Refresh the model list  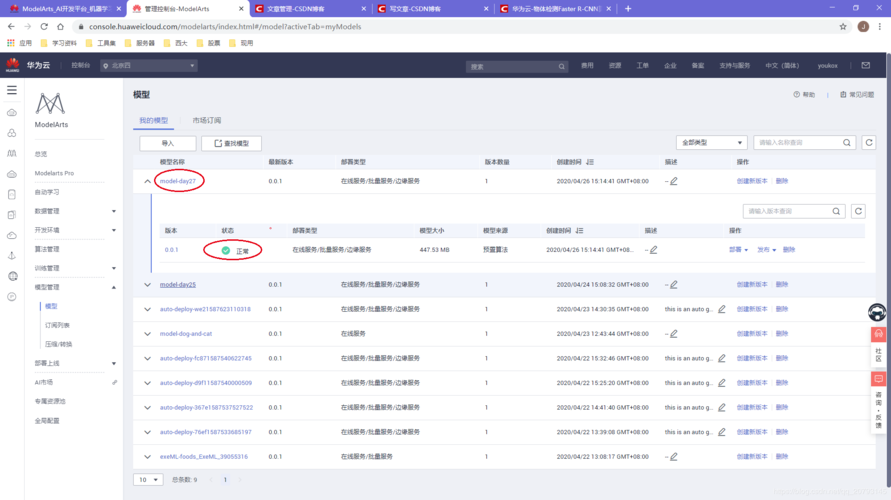pos(869,143)
